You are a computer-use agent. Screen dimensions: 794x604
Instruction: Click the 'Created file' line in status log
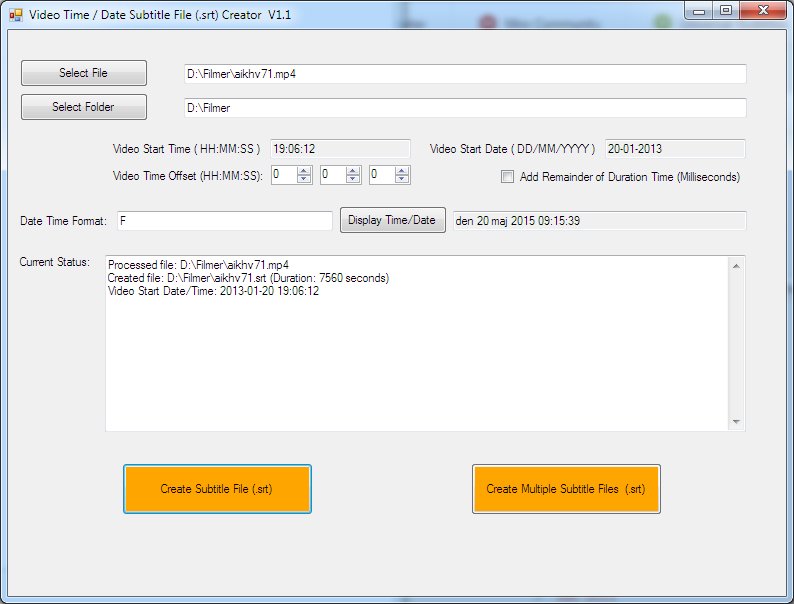248,278
